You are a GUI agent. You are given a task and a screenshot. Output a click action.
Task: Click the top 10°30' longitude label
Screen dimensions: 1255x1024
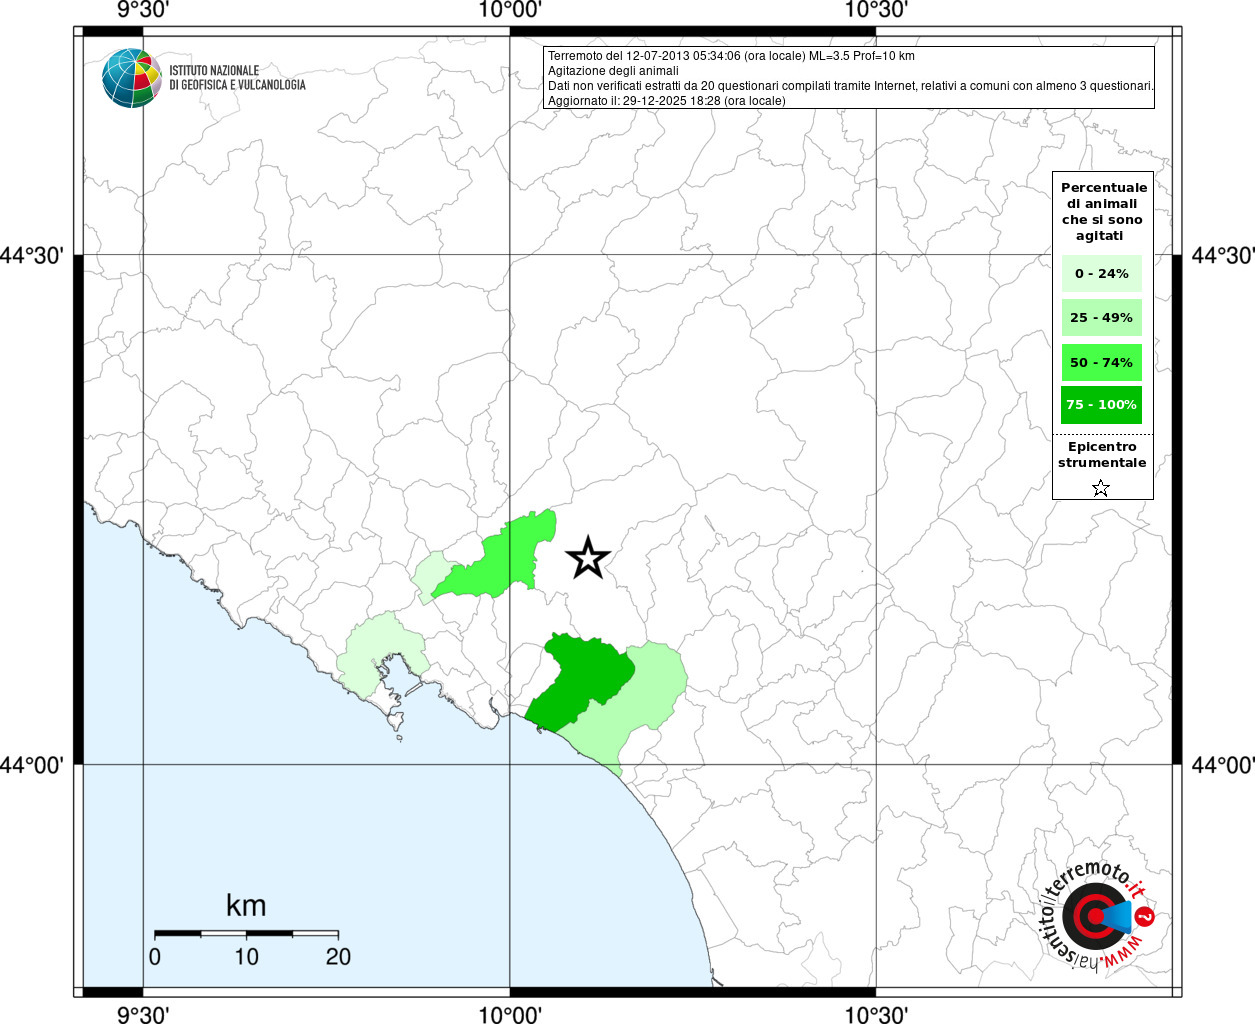pyautogui.click(x=876, y=10)
